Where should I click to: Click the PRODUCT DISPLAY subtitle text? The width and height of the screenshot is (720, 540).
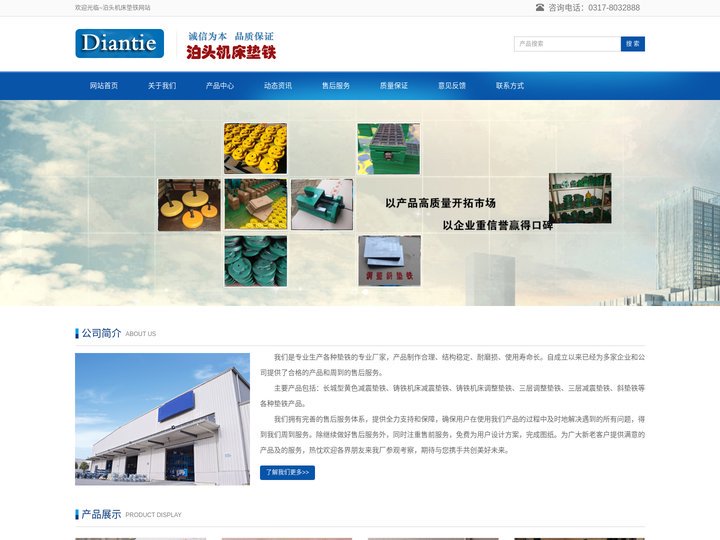pos(153,515)
